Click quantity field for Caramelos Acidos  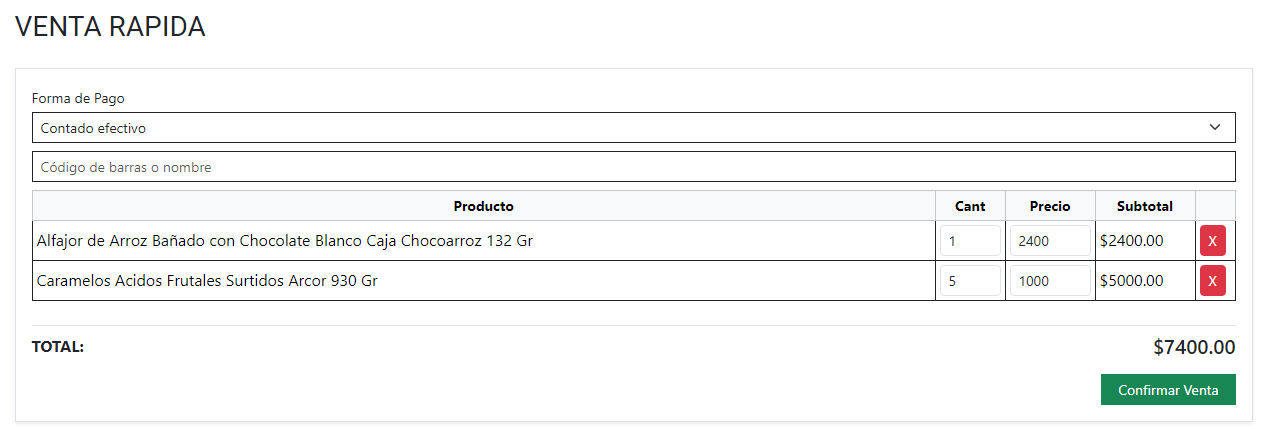[x=970, y=281]
